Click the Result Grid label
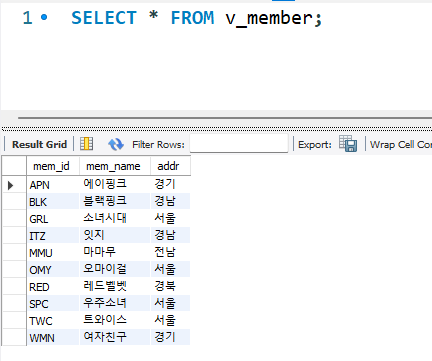 click(39, 144)
